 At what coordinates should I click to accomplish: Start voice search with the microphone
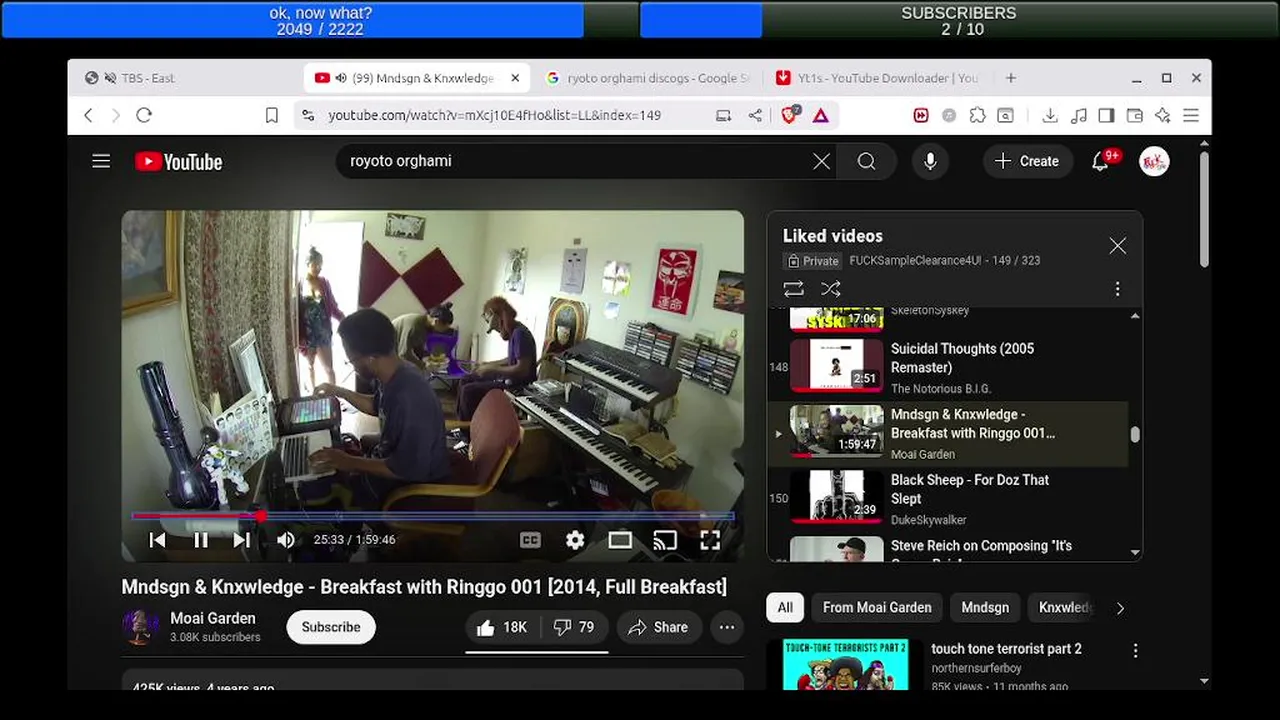pos(930,161)
